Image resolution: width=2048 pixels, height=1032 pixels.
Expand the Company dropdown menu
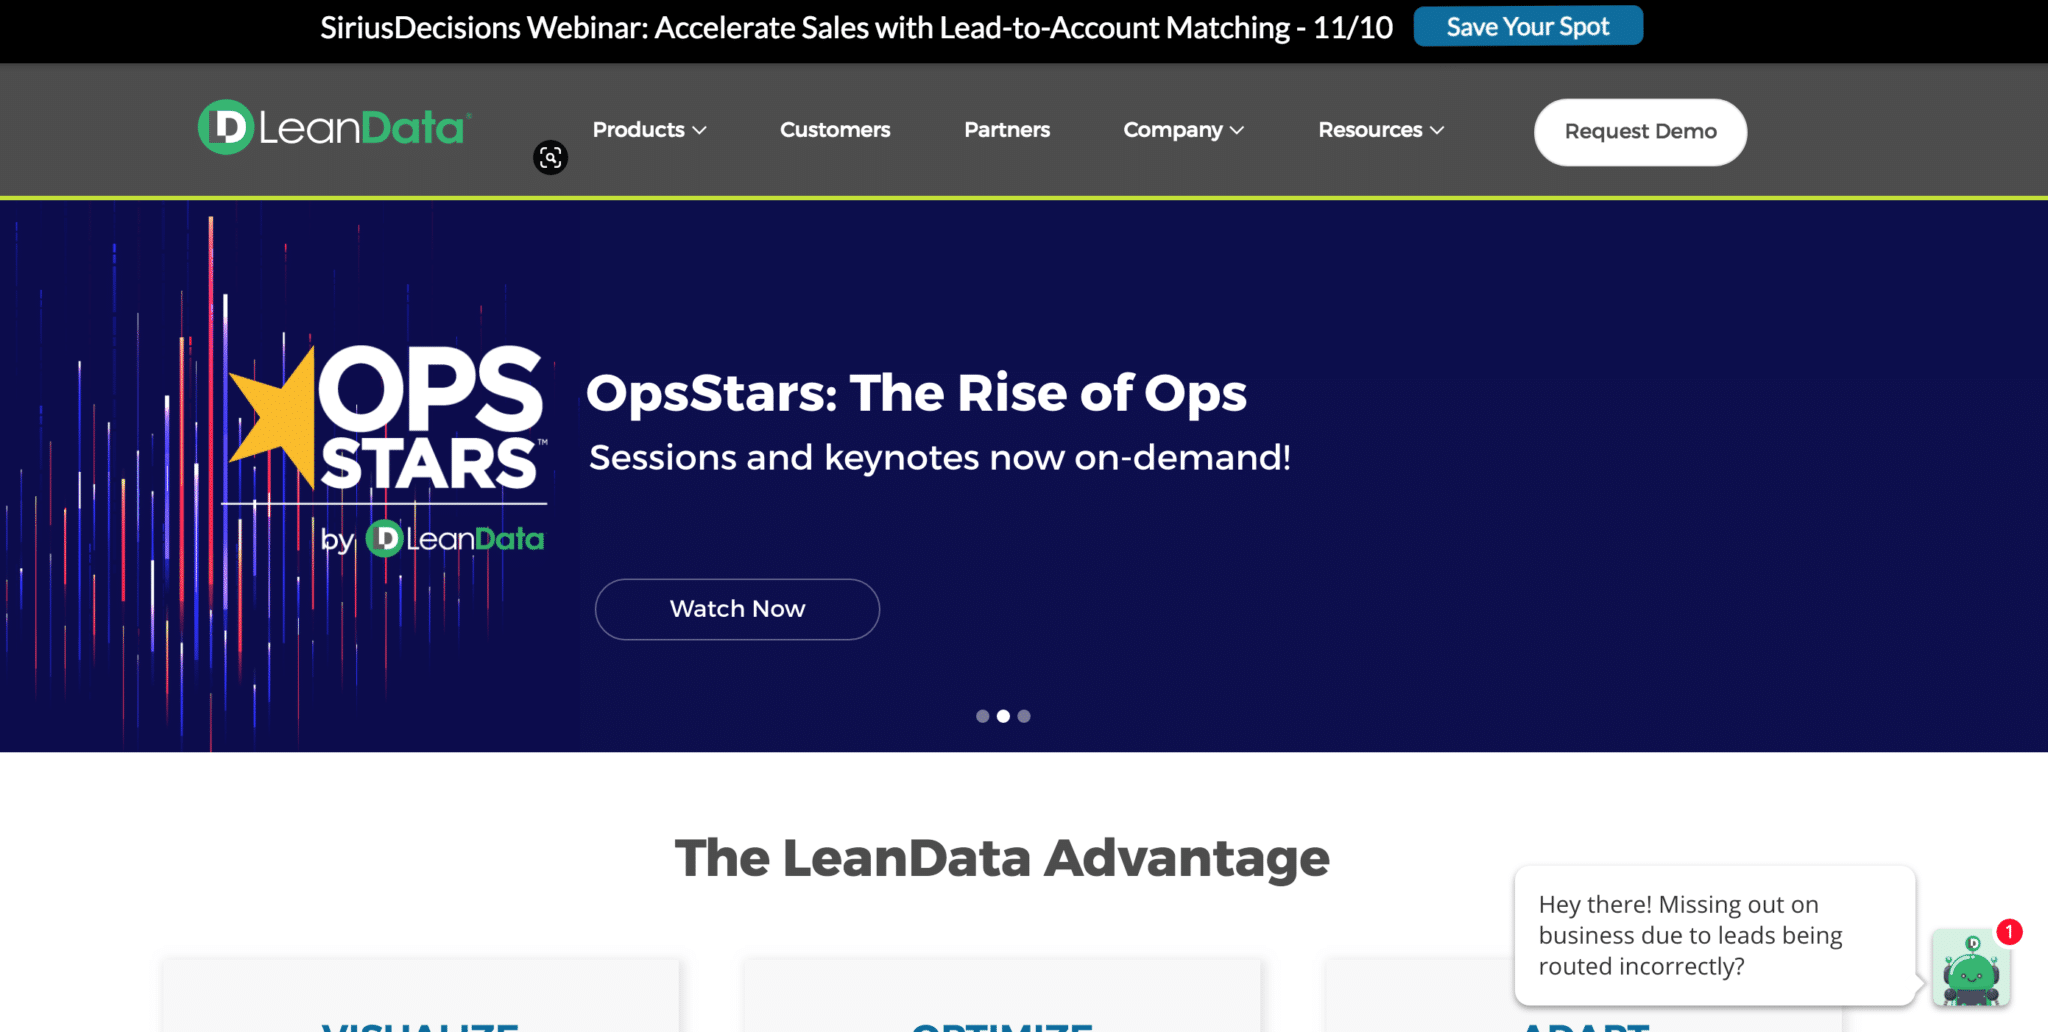(1183, 130)
